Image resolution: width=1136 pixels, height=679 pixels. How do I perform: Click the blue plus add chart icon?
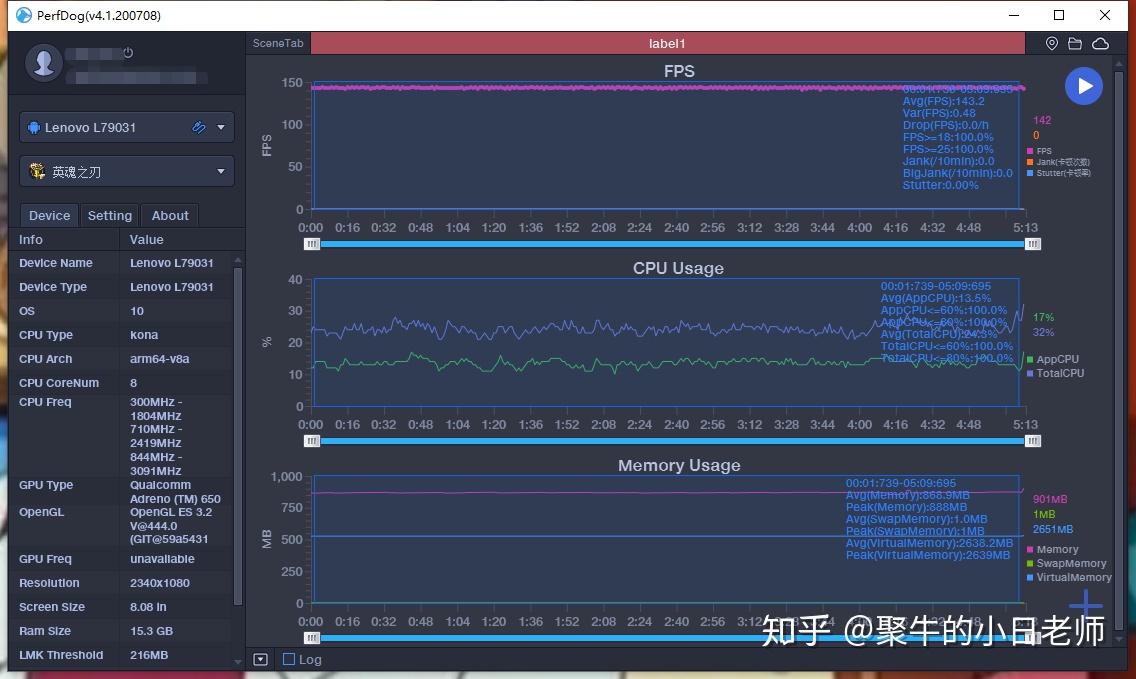click(1085, 605)
